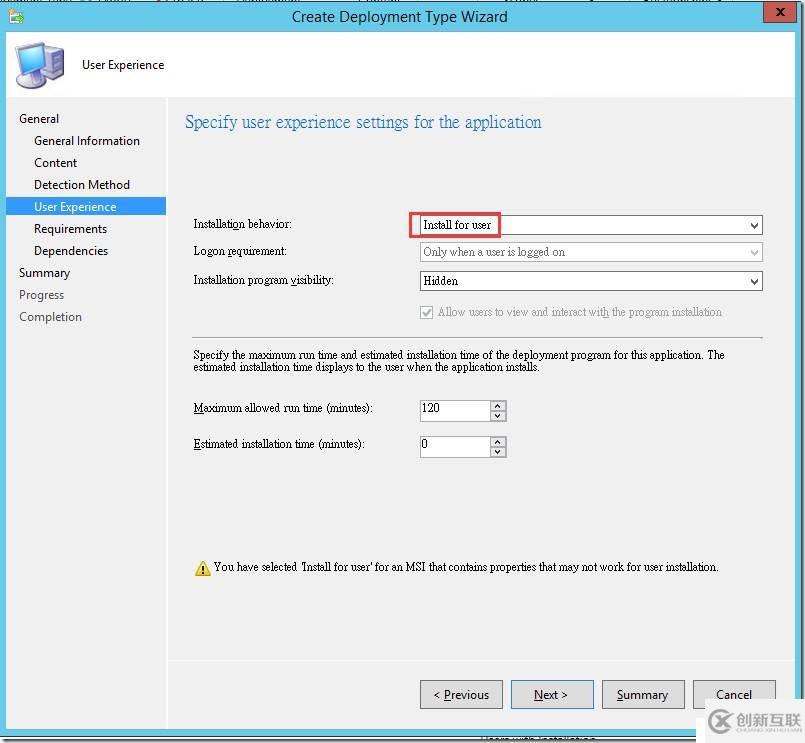Click the 'Installation program visibility:' label
The height and width of the screenshot is (743, 805).
pyautogui.click(x=263, y=280)
